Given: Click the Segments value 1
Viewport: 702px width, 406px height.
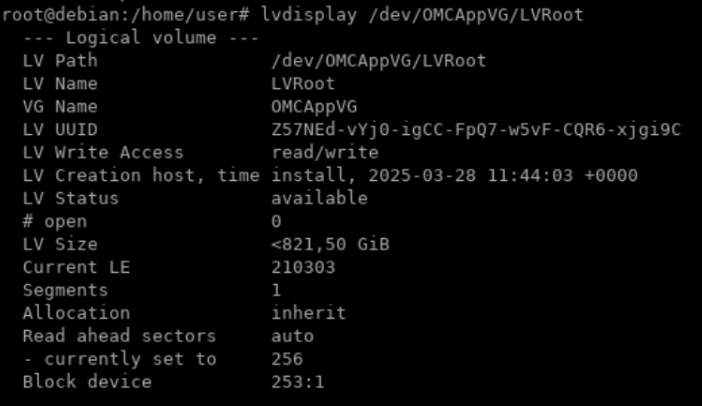Looking at the screenshot, I should click(276, 291).
